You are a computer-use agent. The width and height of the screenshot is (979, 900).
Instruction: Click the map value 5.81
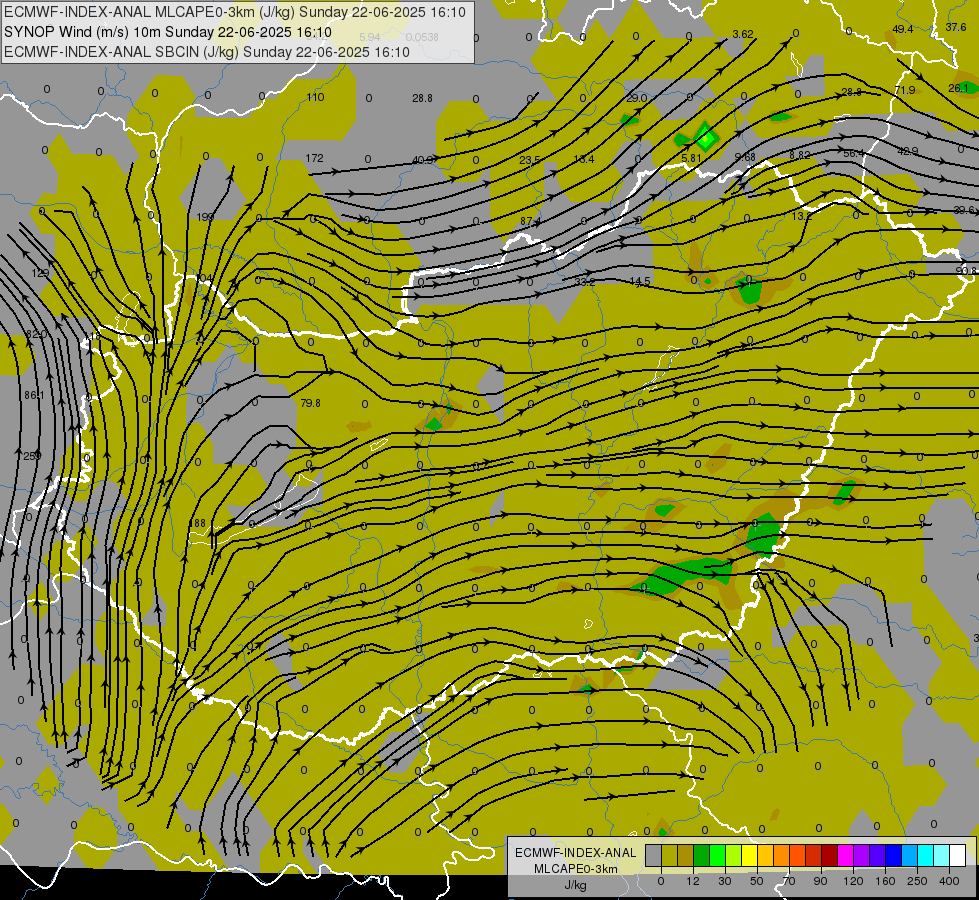click(692, 159)
